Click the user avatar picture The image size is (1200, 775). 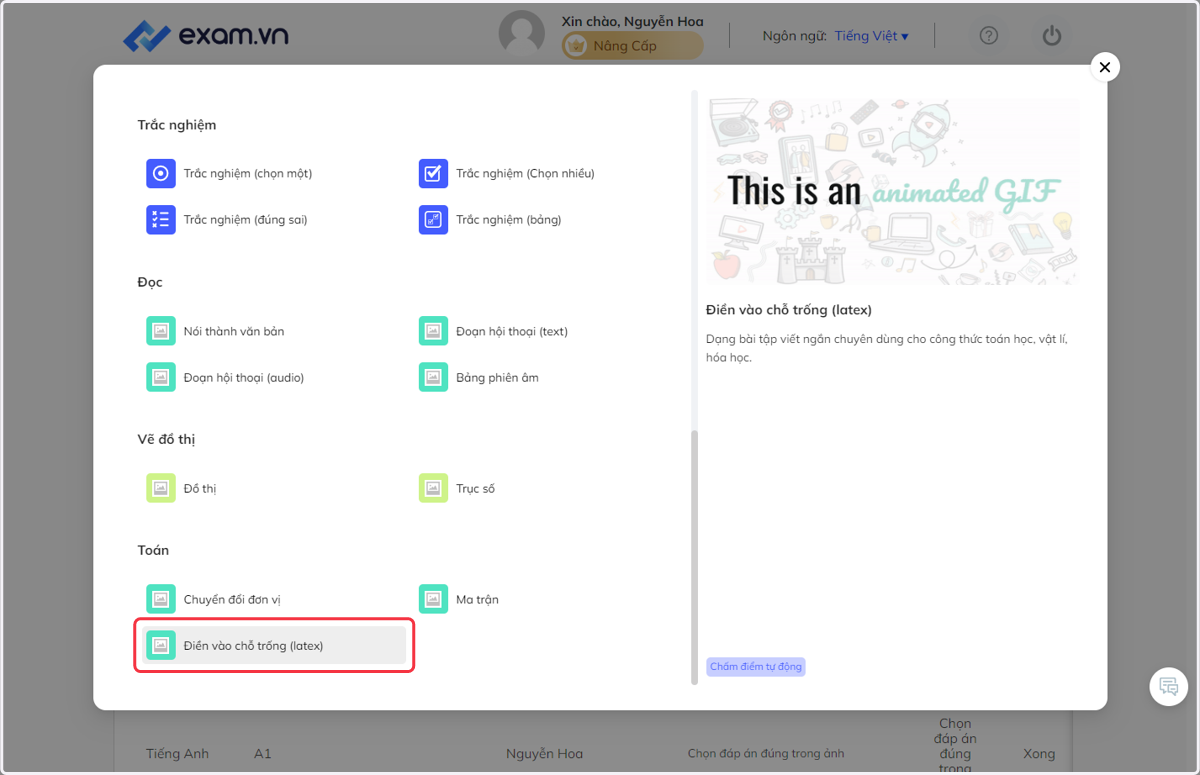pos(522,35)
